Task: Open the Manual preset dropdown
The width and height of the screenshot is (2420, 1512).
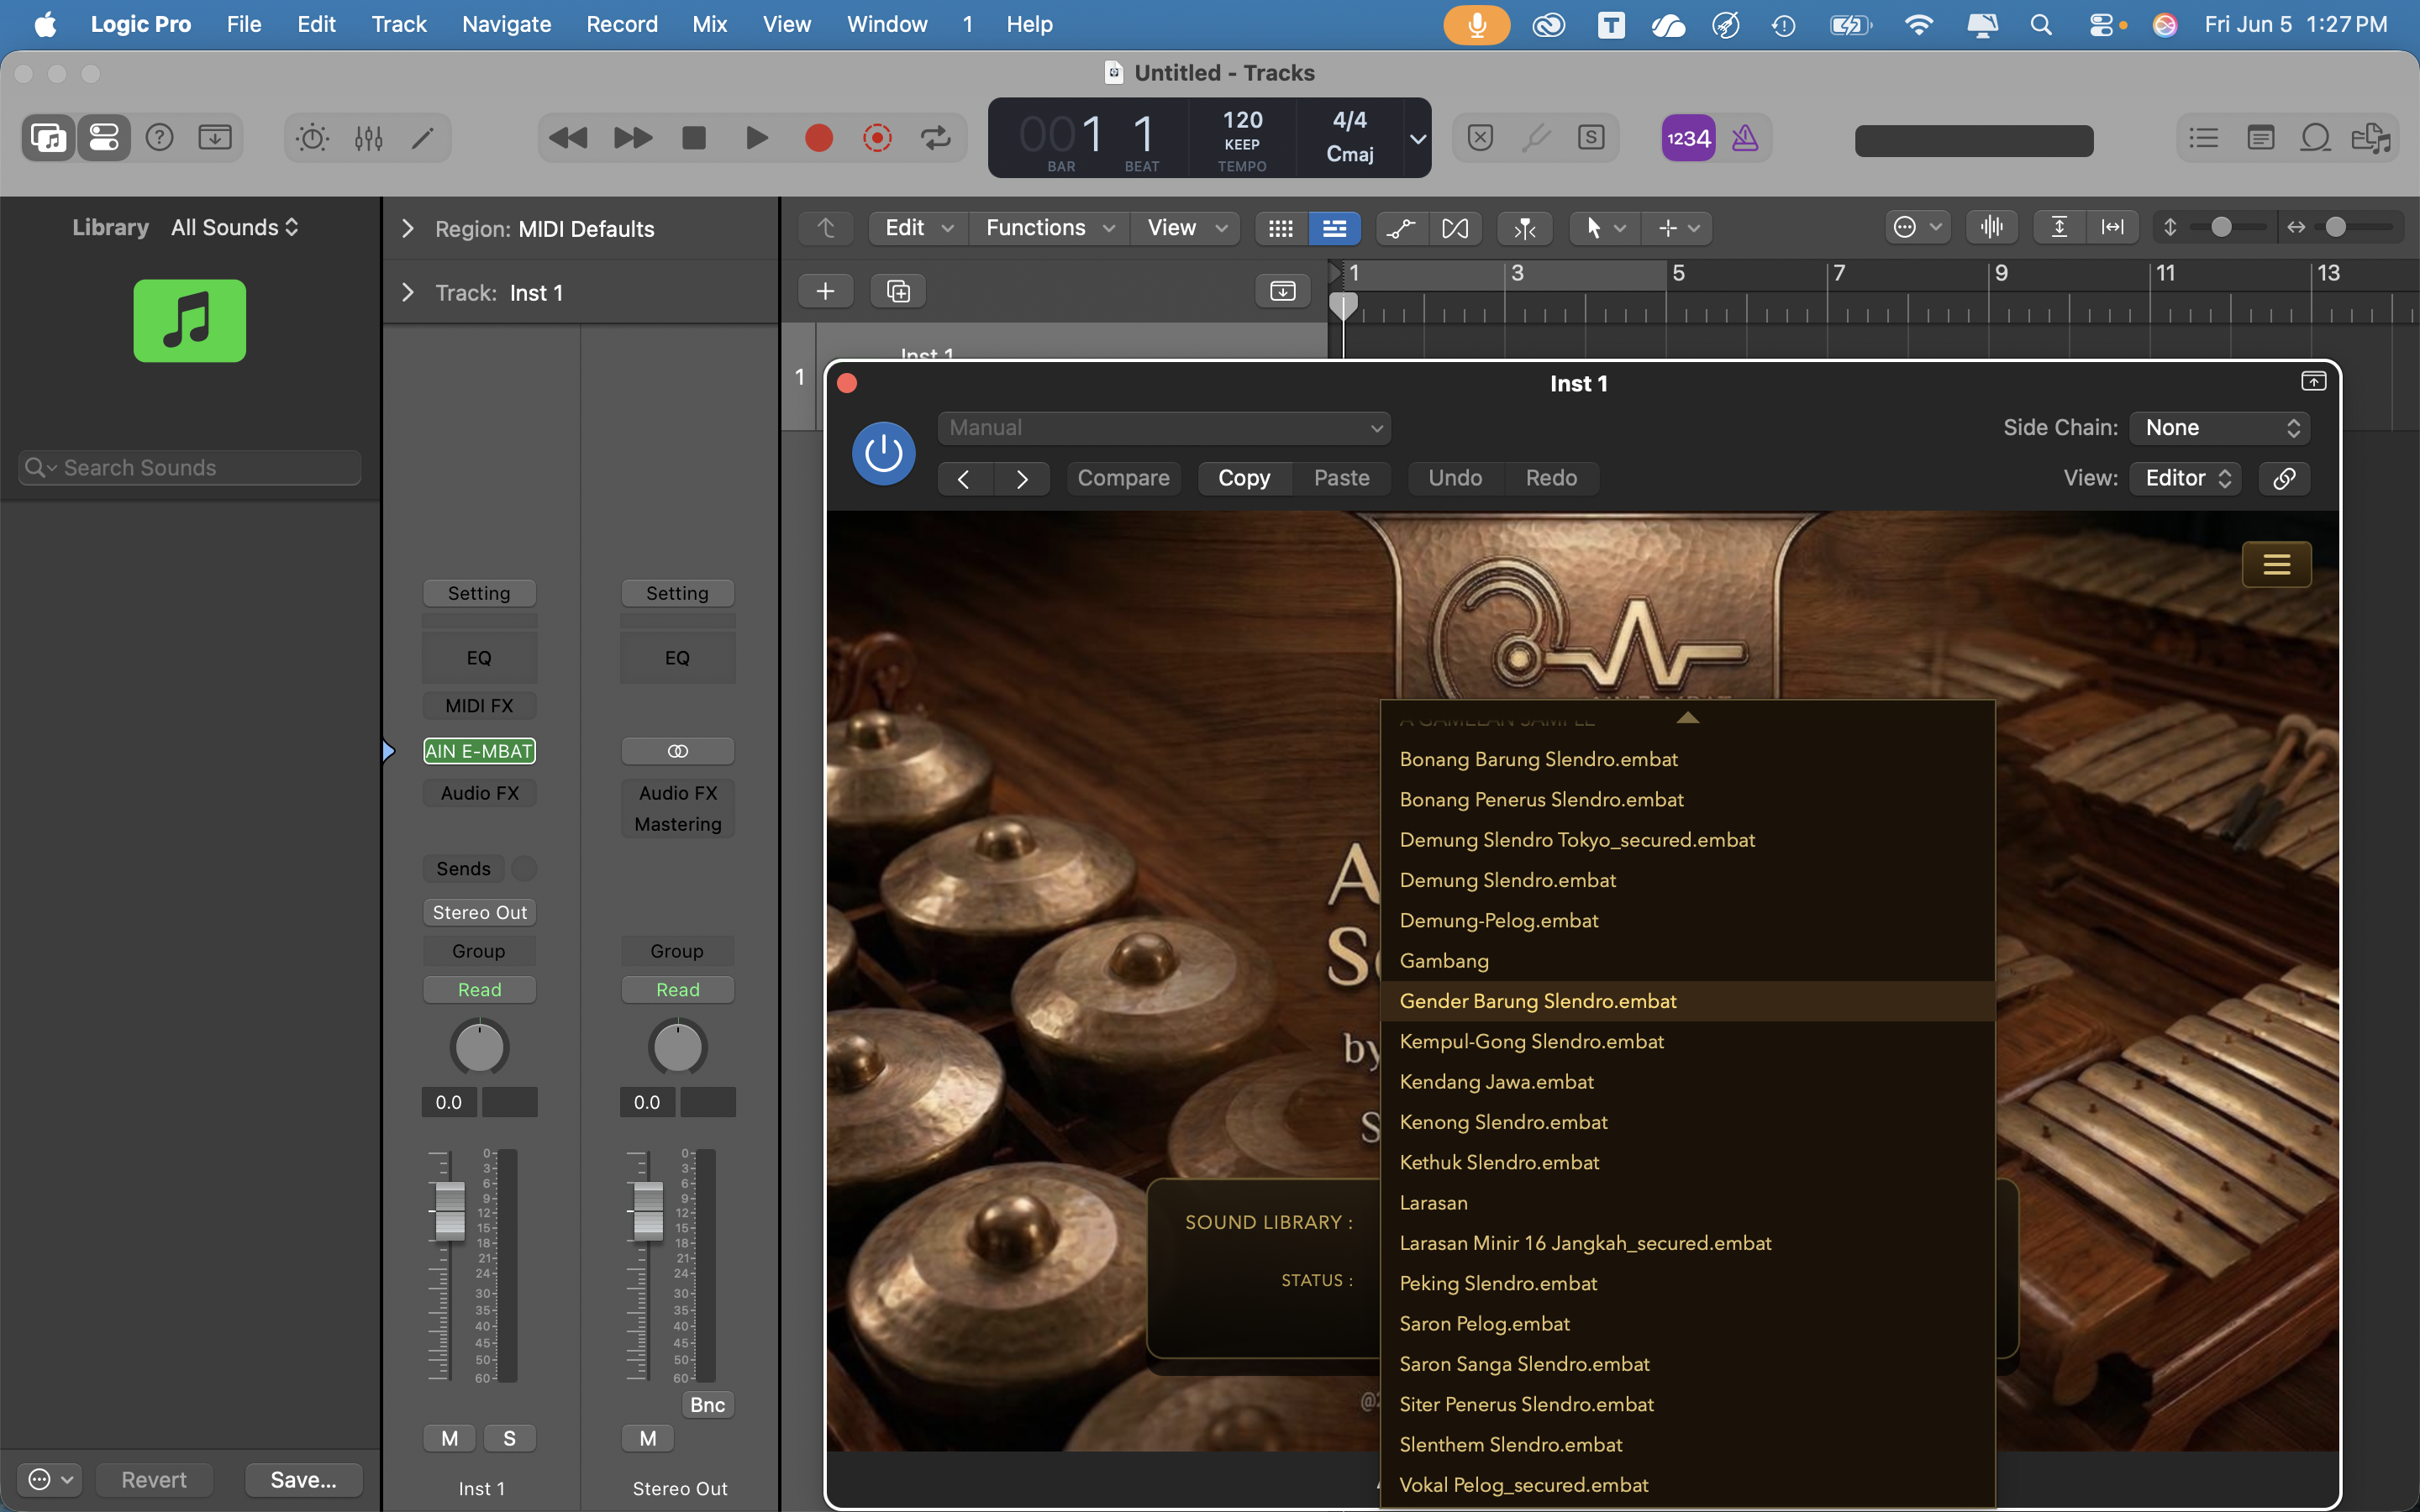Action: [1164, 428]
